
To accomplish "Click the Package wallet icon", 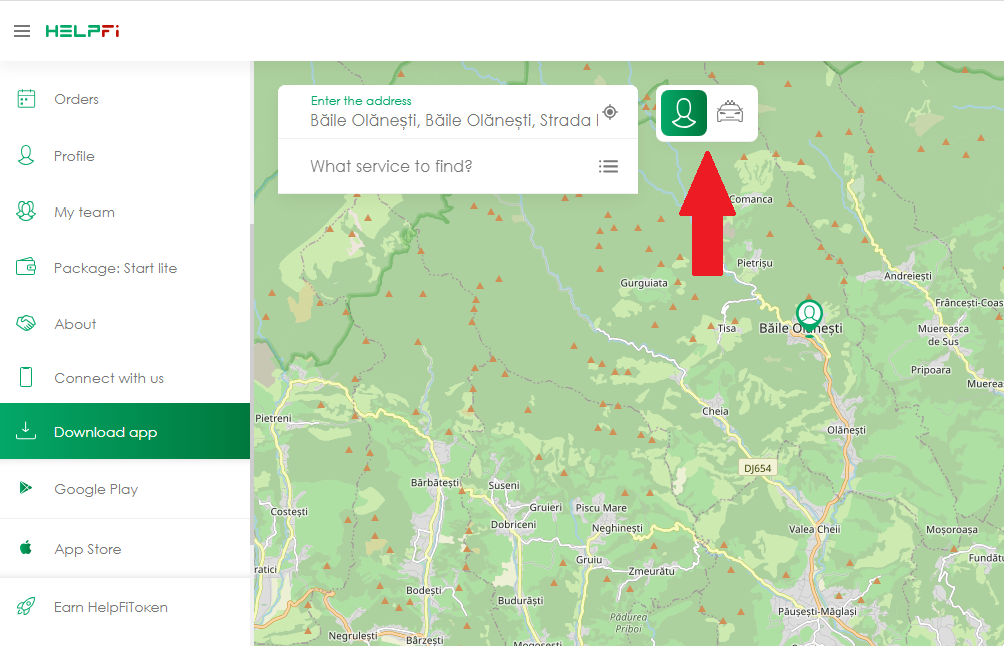I will point(27,268).
